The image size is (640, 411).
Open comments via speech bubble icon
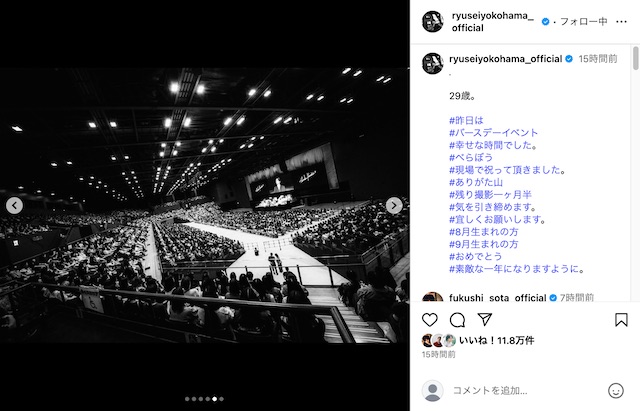(x=457, y=320)
